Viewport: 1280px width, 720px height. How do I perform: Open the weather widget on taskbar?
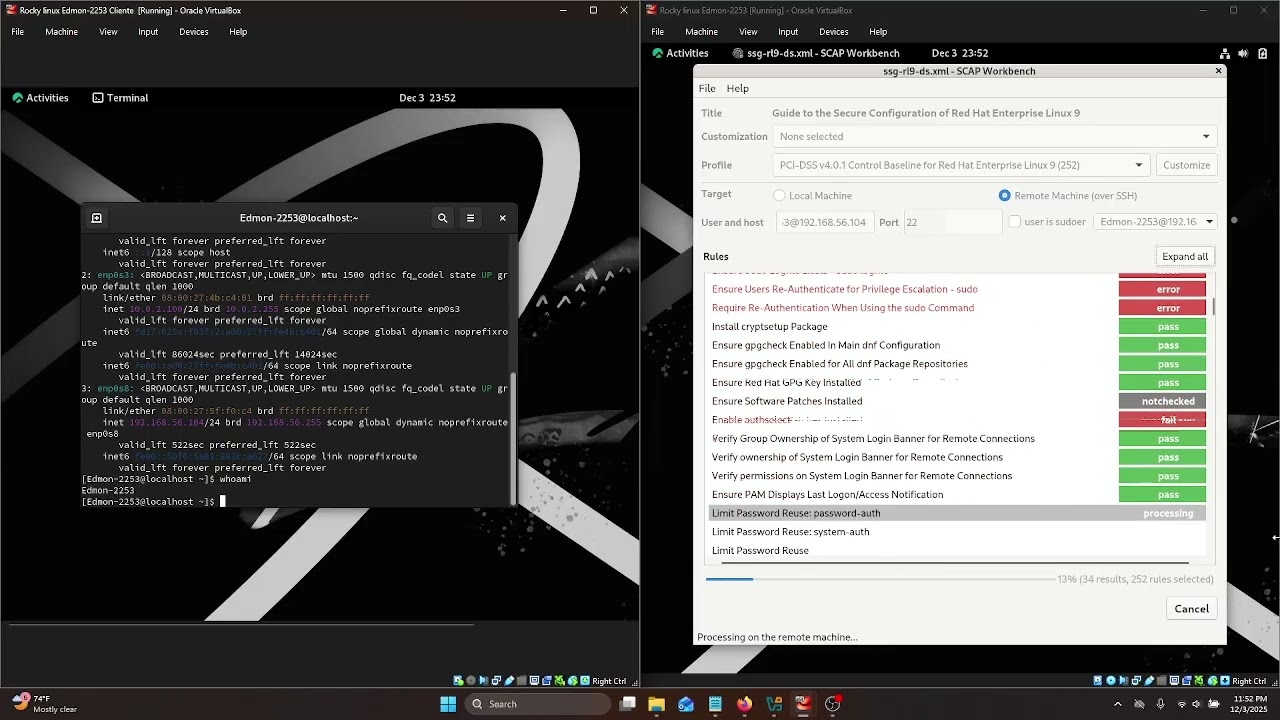pyautogui.click(x=44, y=704)
